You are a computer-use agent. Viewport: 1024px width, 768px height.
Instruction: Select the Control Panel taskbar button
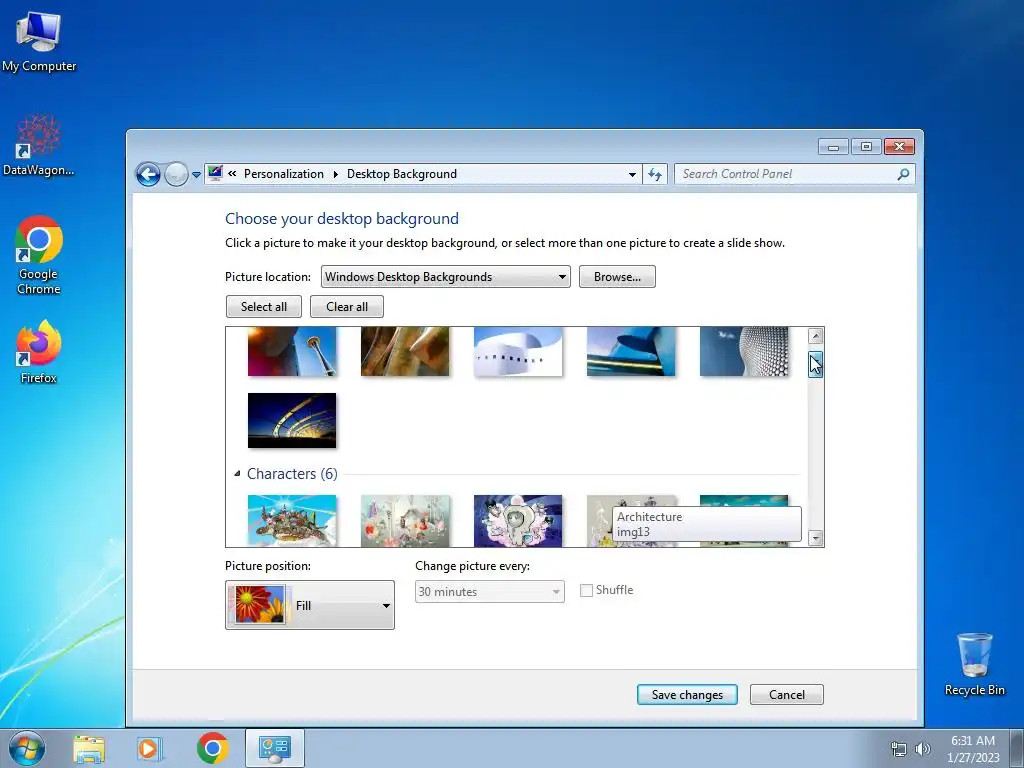point(274,748)
